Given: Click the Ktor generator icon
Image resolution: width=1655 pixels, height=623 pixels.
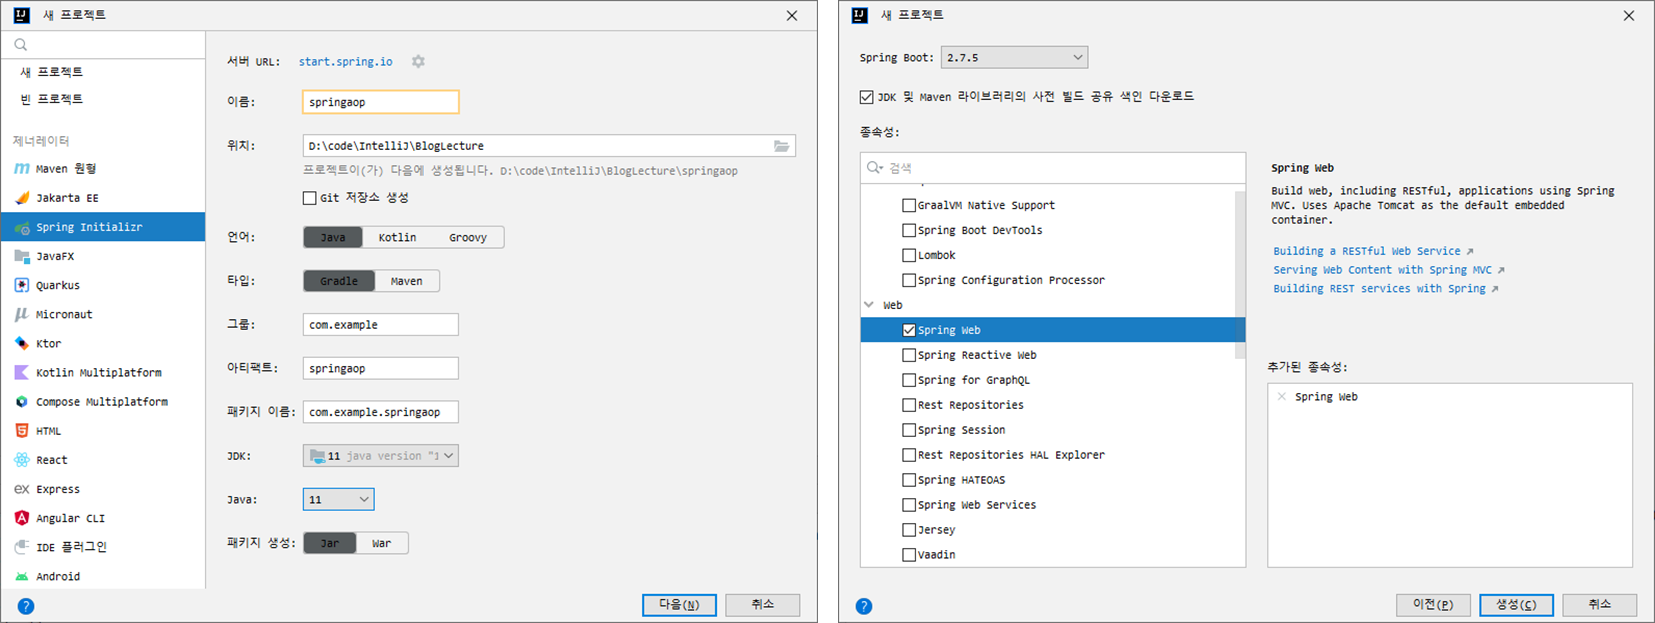Looking at the screenshot, I should pos(22,343).
